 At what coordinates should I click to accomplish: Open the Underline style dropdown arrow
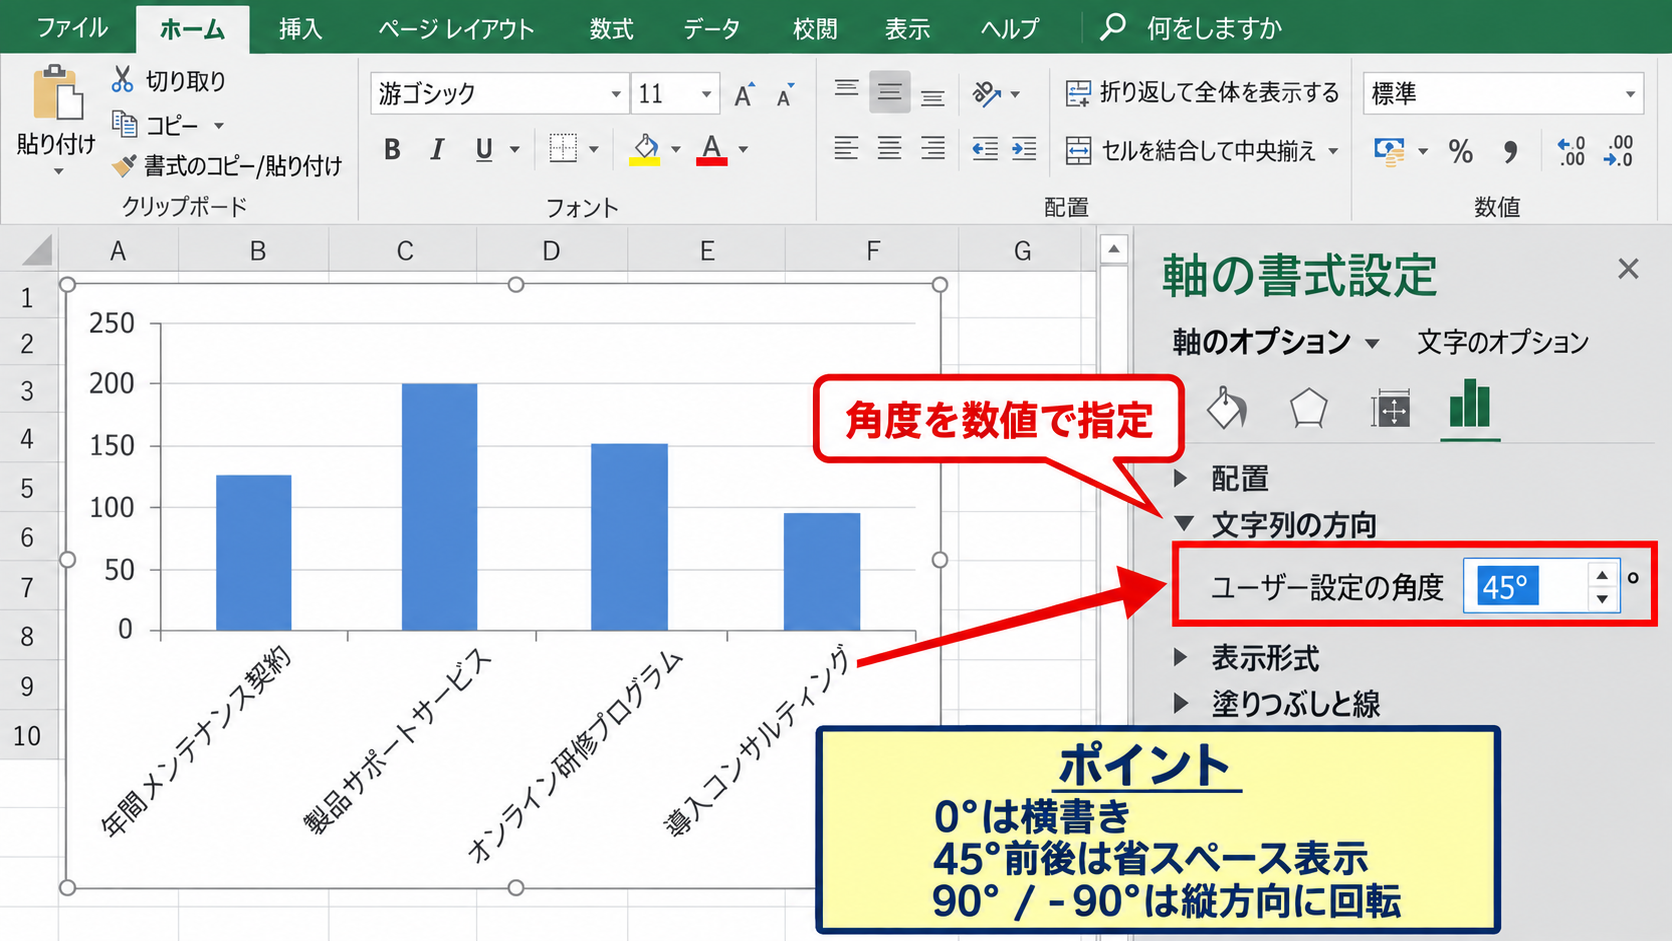pyautogui.click(x=515, y=150)
